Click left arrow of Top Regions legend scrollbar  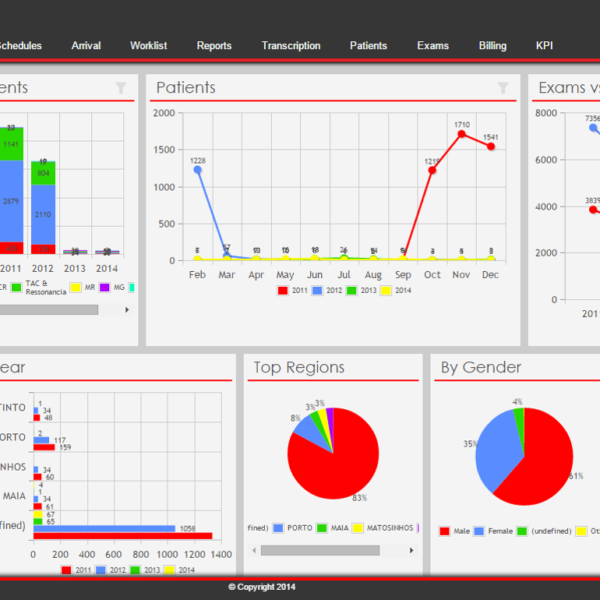pos(254,550)
